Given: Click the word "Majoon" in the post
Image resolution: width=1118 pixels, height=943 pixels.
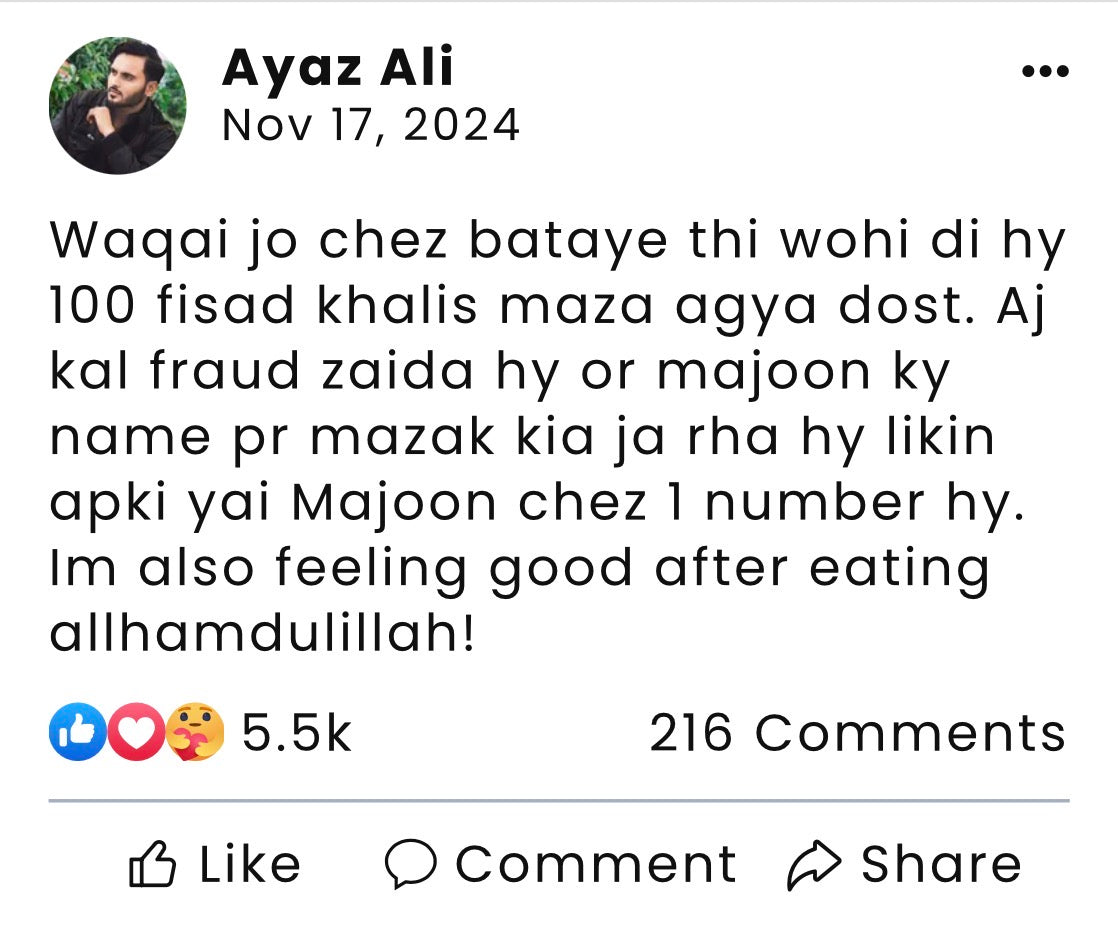Looking at the screenshot, I should [x=395, y=503].
